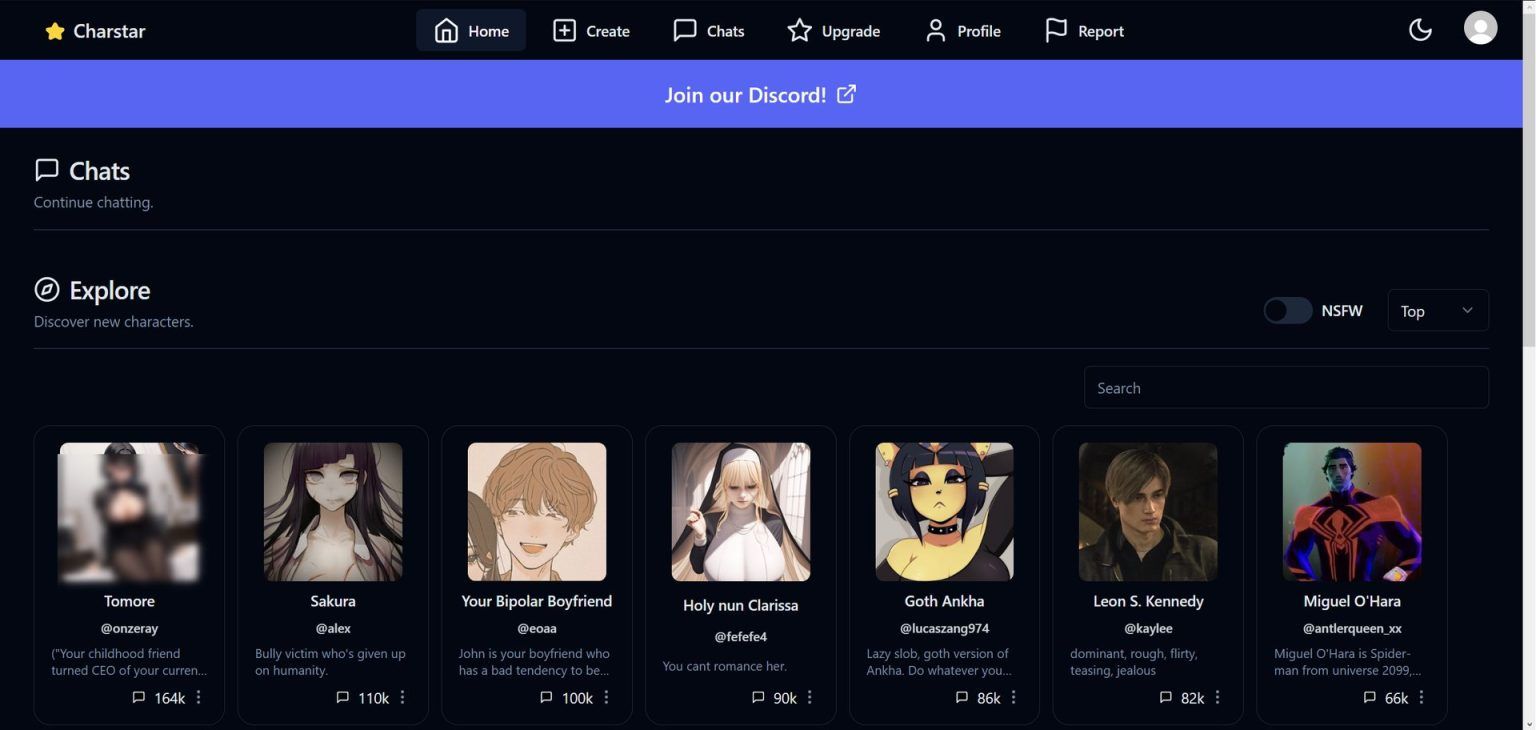
Task: Click the Explore compass icon
Action: tap(45, 289)
